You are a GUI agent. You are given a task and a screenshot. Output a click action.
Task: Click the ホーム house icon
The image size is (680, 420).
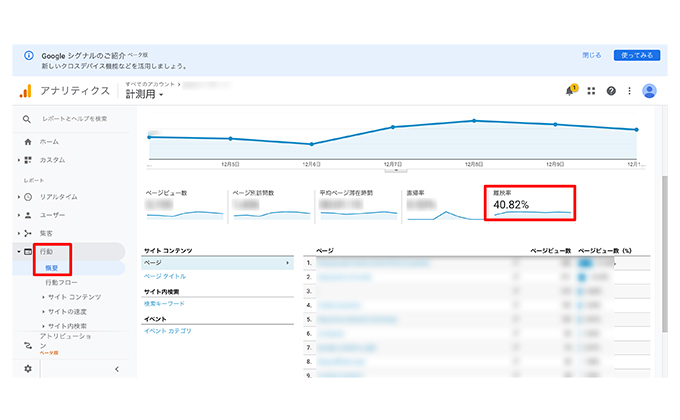tap(28, 142)
